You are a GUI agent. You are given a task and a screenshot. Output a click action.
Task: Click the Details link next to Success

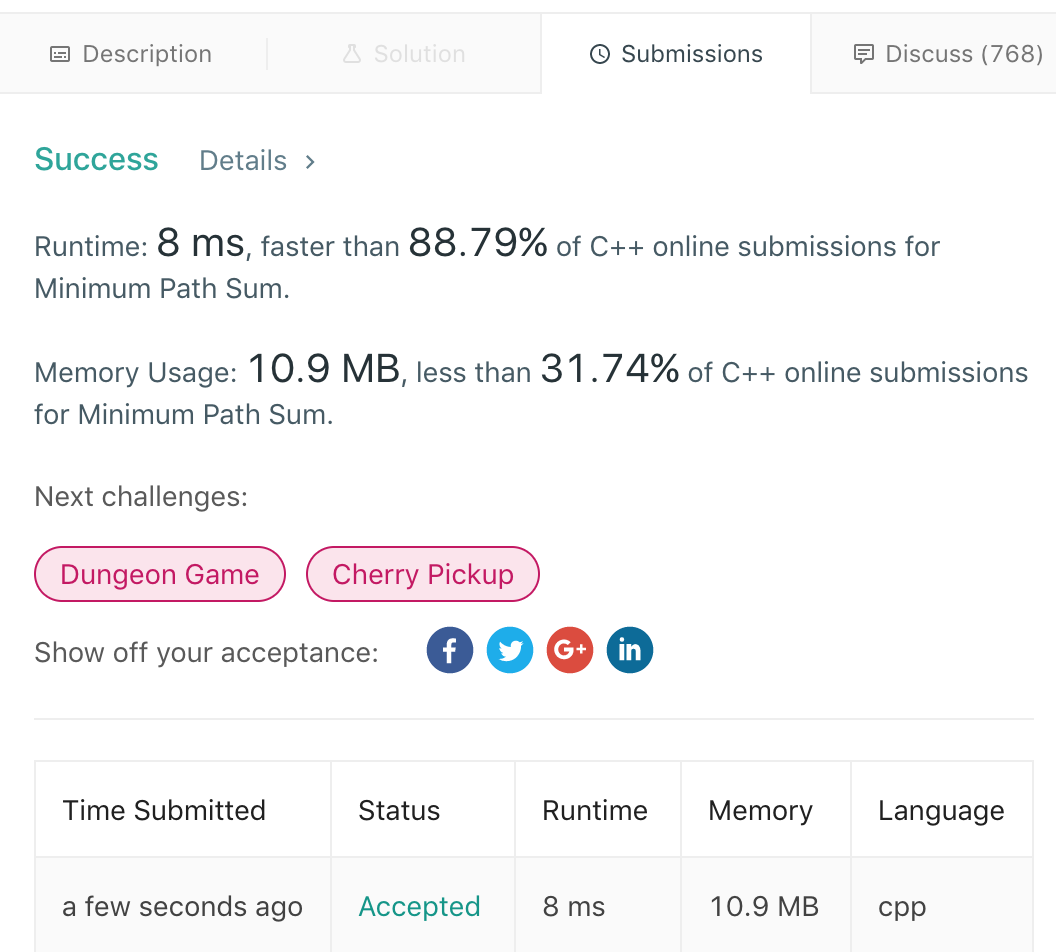(x=243, y=161)
